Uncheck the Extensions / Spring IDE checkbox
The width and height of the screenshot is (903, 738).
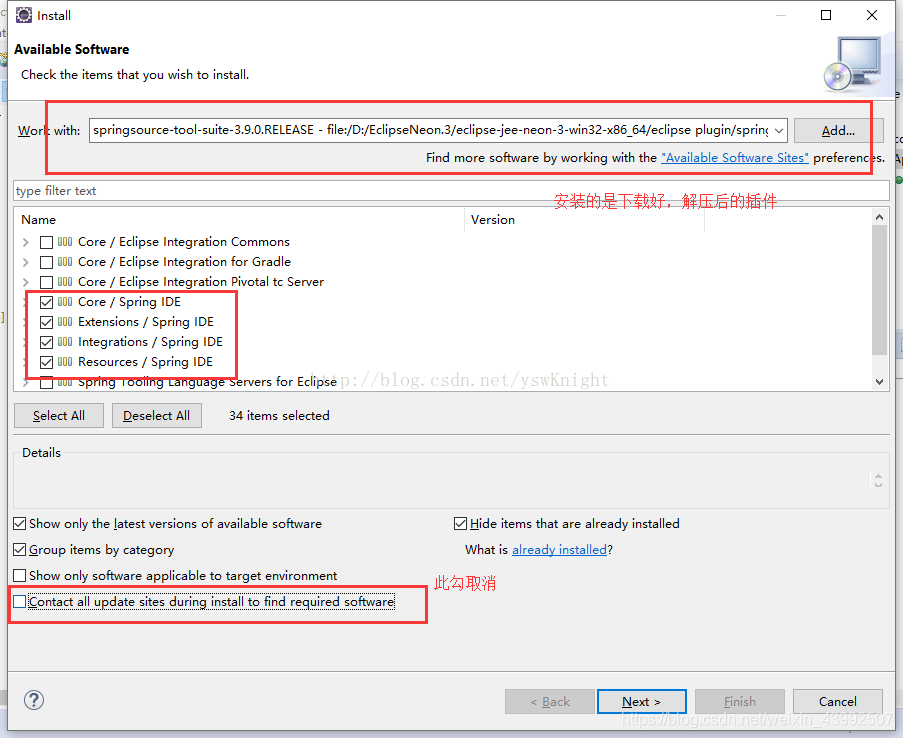47,322
